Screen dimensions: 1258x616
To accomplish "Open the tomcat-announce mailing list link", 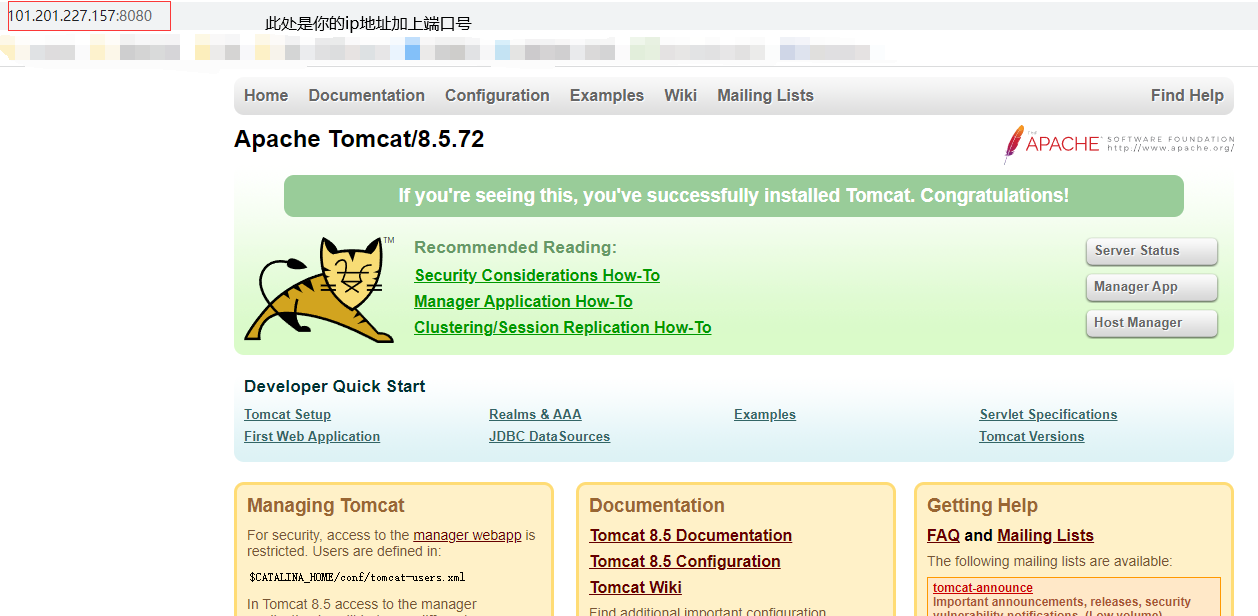I will [x=983, y=588].
